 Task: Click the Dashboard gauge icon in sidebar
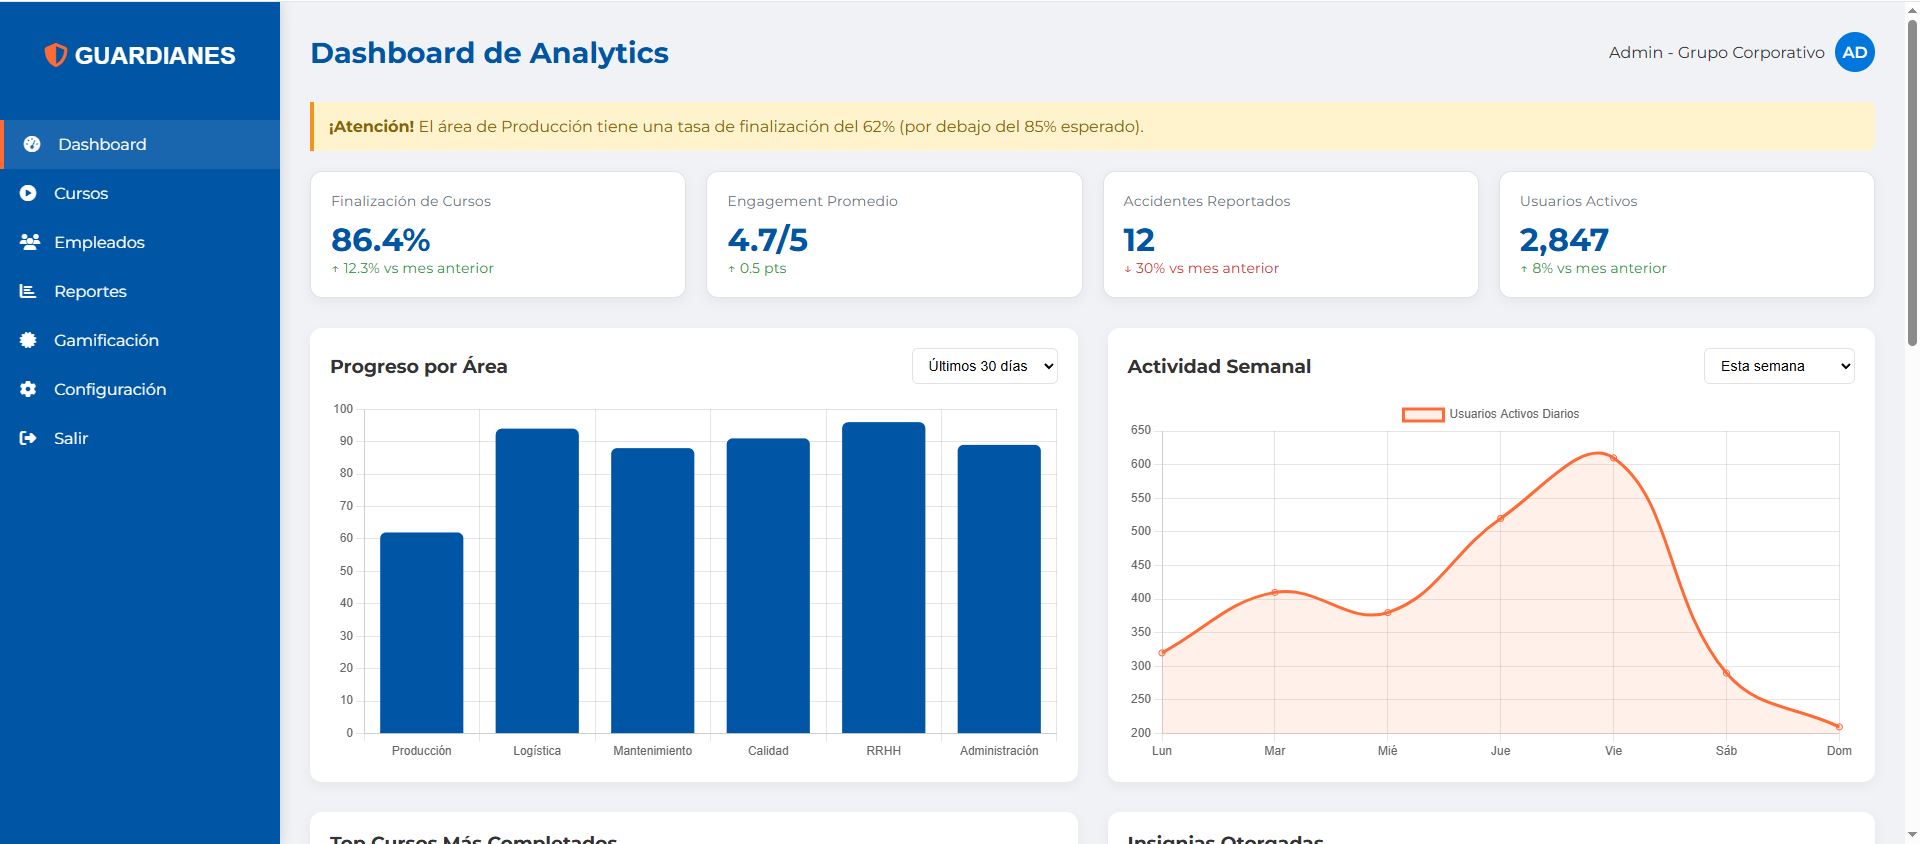point(32,144)
